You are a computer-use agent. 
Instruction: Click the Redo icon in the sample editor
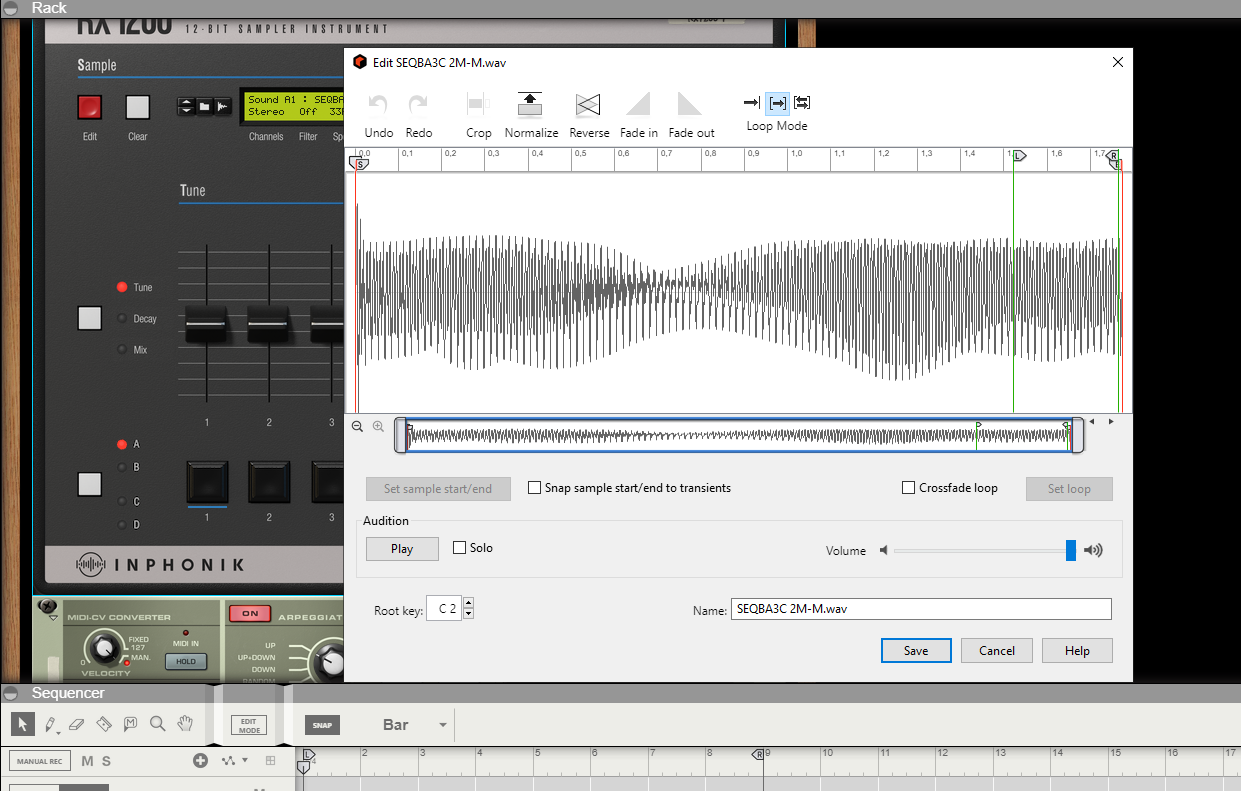coord(418,104)
